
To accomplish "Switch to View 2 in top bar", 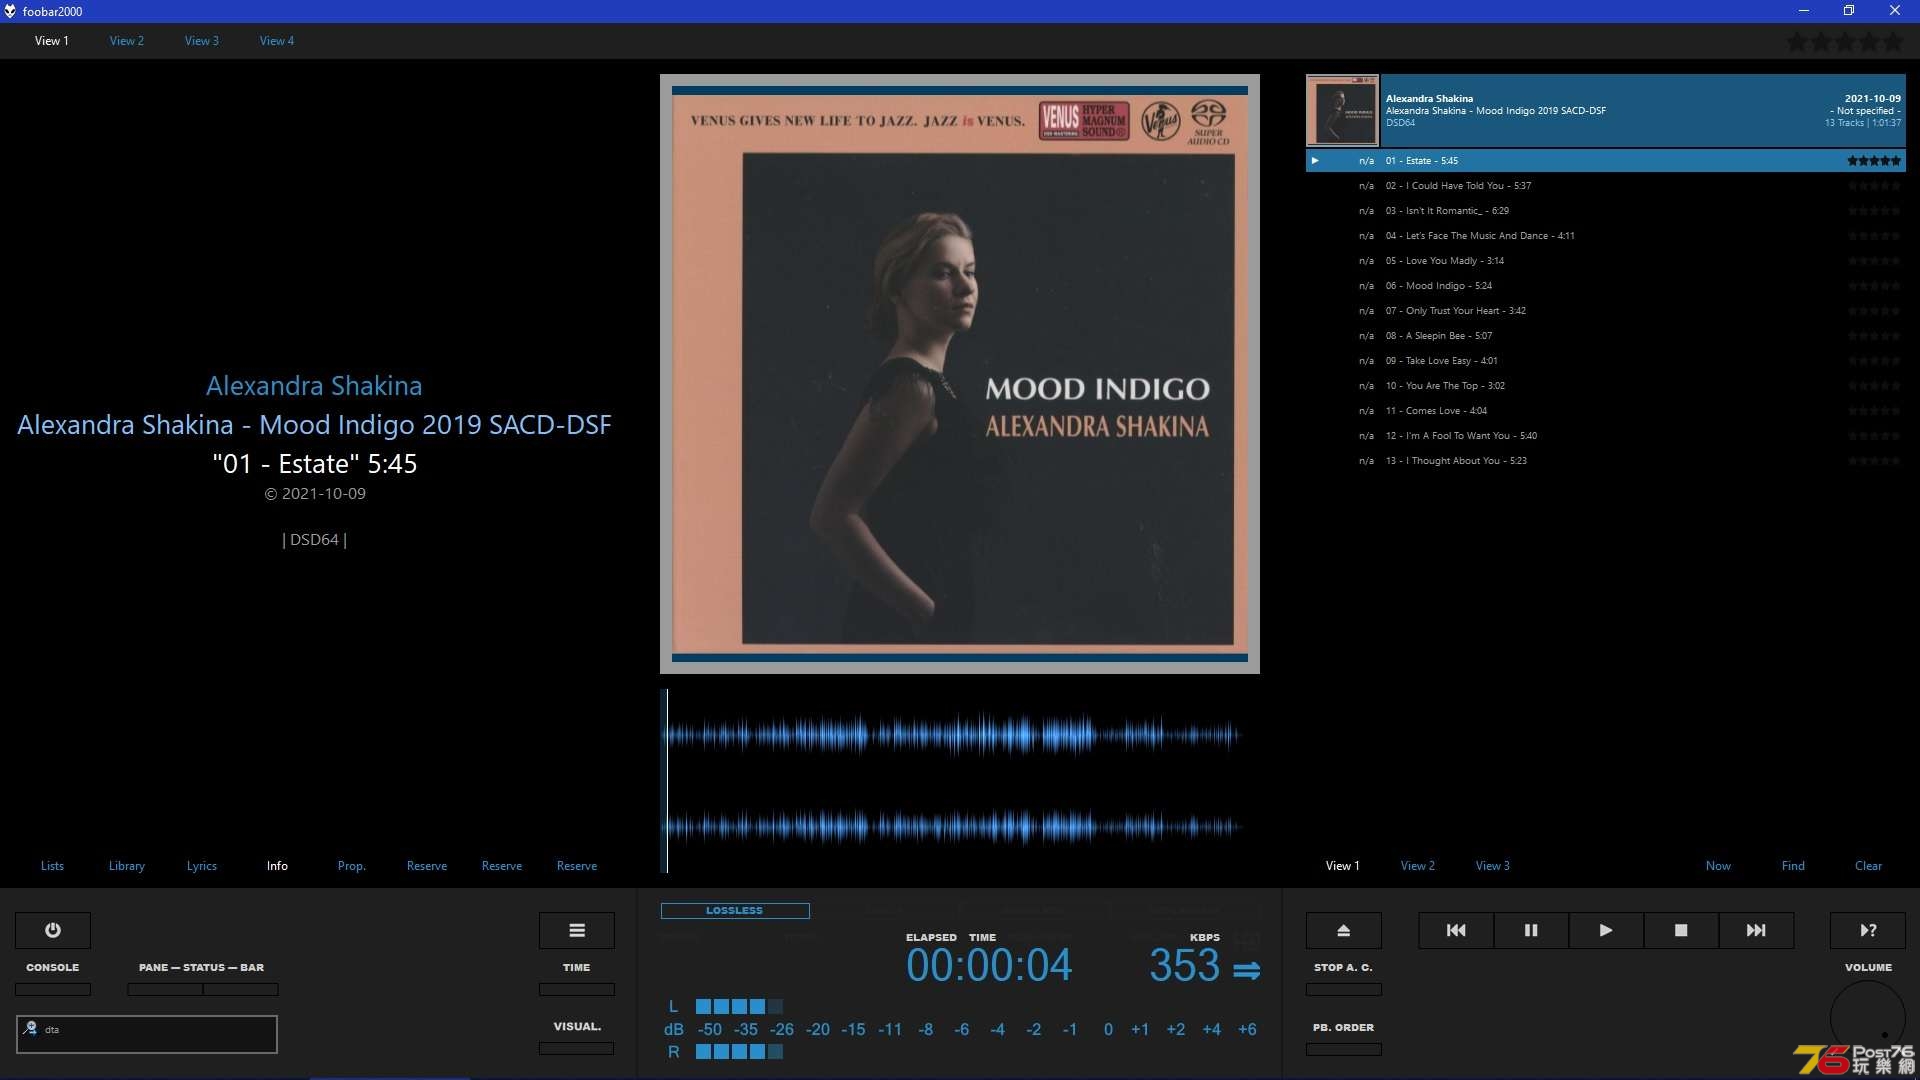I will tap(127, 41).
